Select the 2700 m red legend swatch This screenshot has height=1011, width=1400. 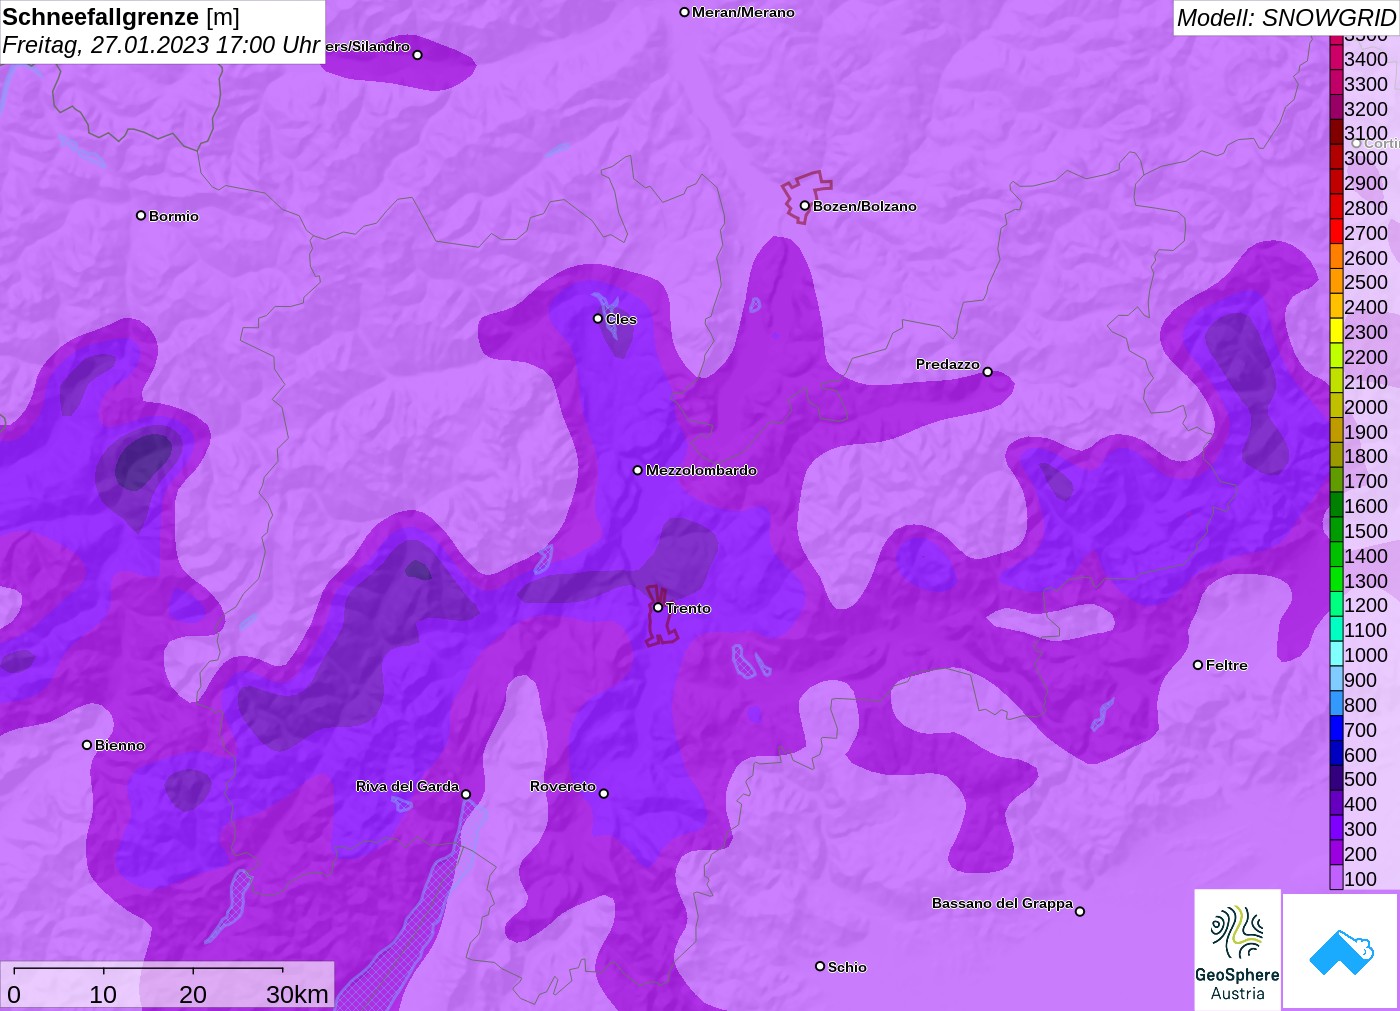[x=1336, y=232]
